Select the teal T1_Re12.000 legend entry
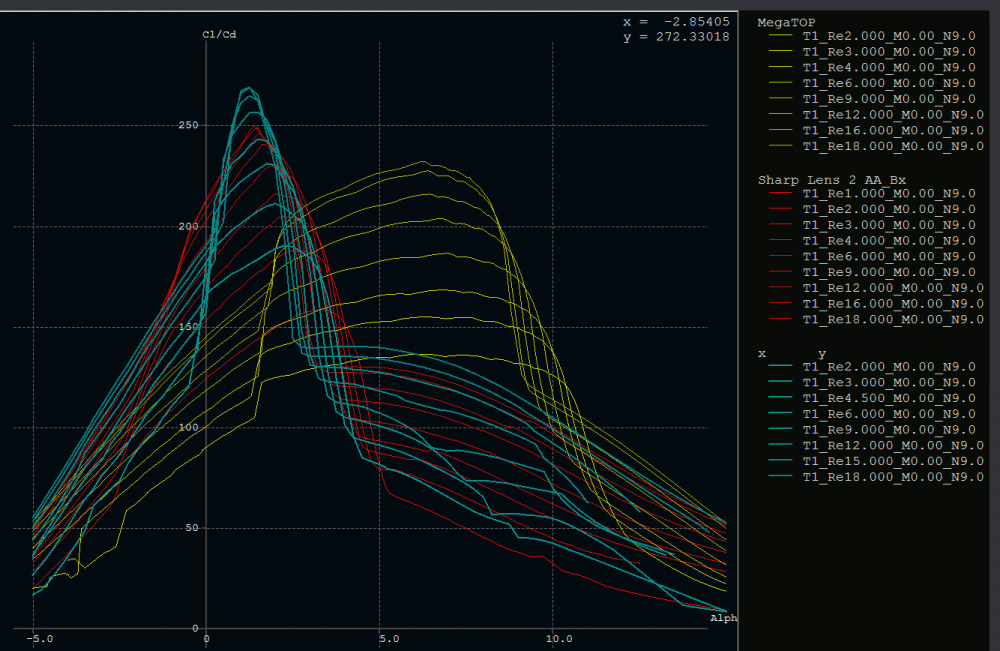 889,445
